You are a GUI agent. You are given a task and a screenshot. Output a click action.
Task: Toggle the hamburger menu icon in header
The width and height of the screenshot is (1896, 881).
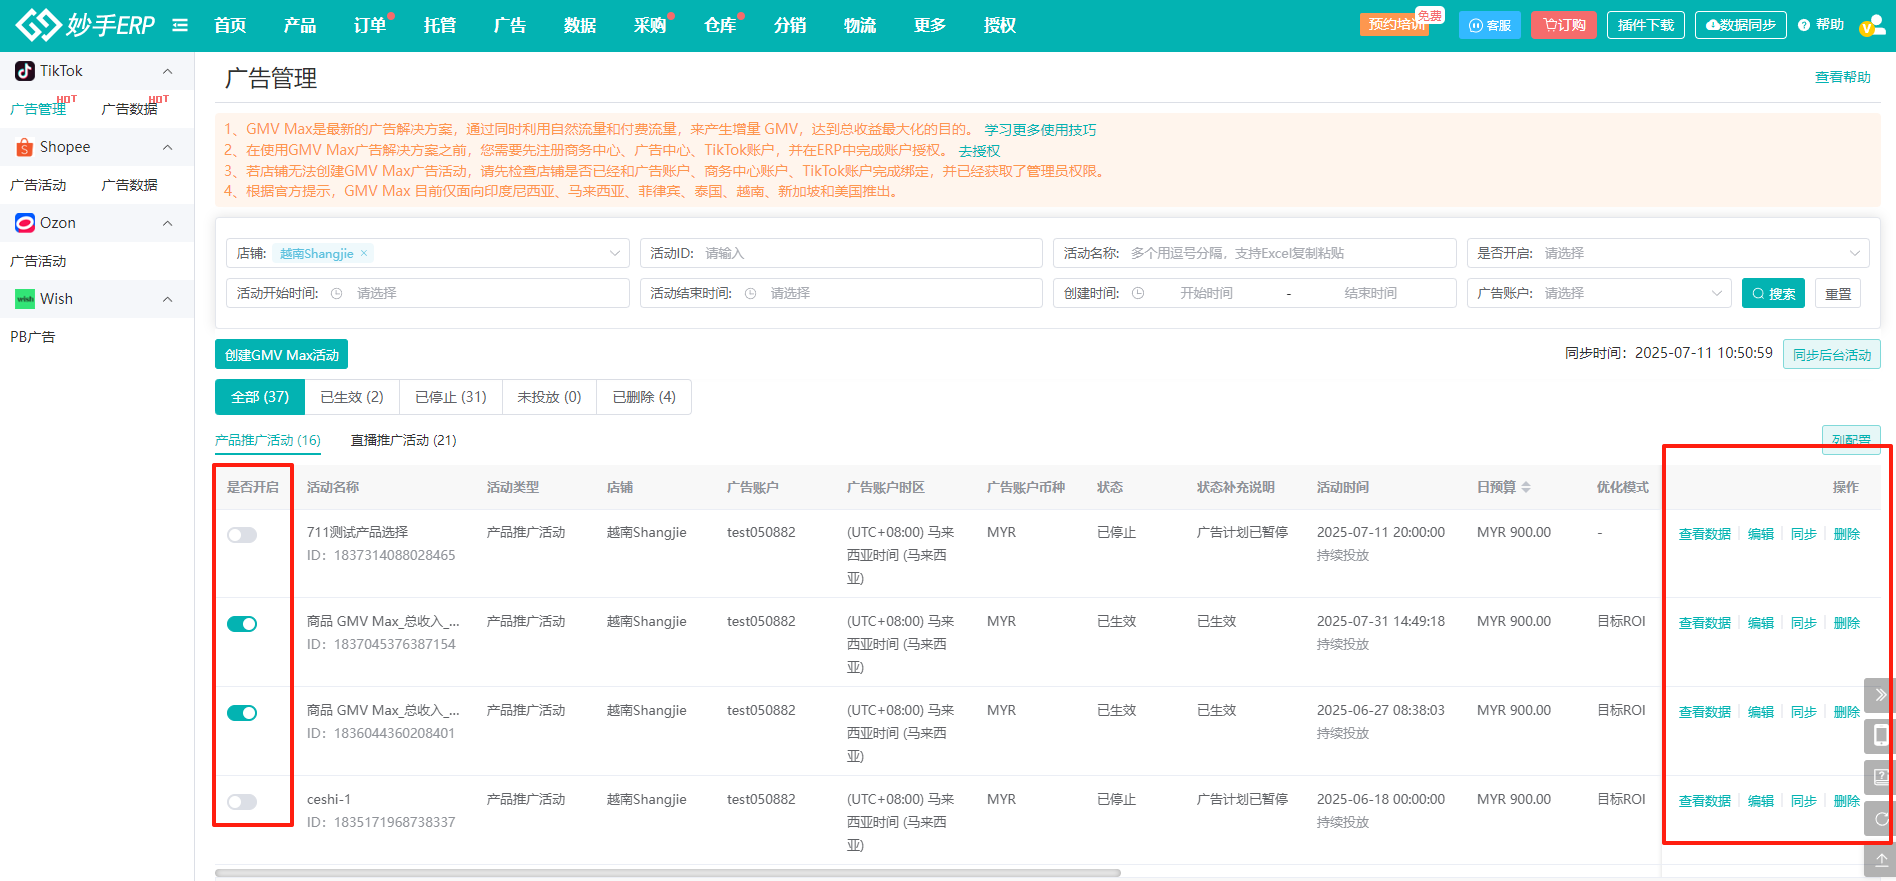180,25
